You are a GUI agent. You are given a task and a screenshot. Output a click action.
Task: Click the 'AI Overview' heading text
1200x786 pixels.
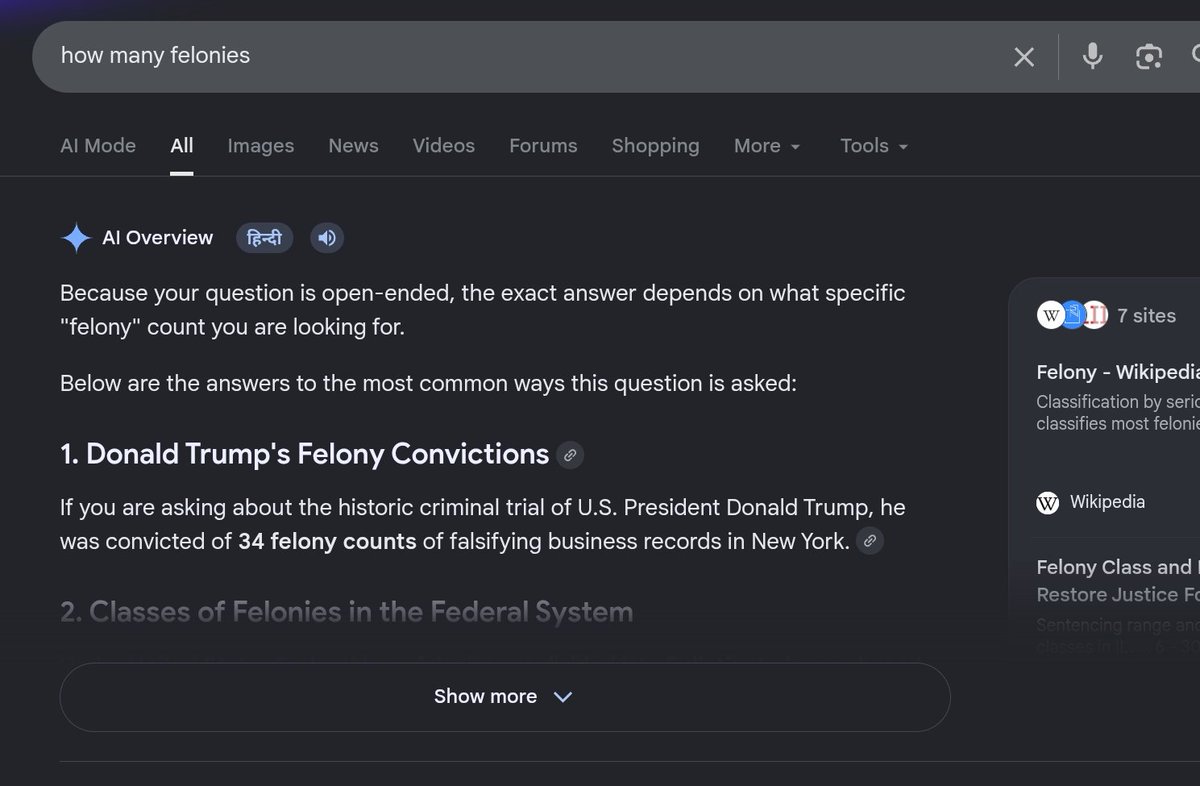157,238
